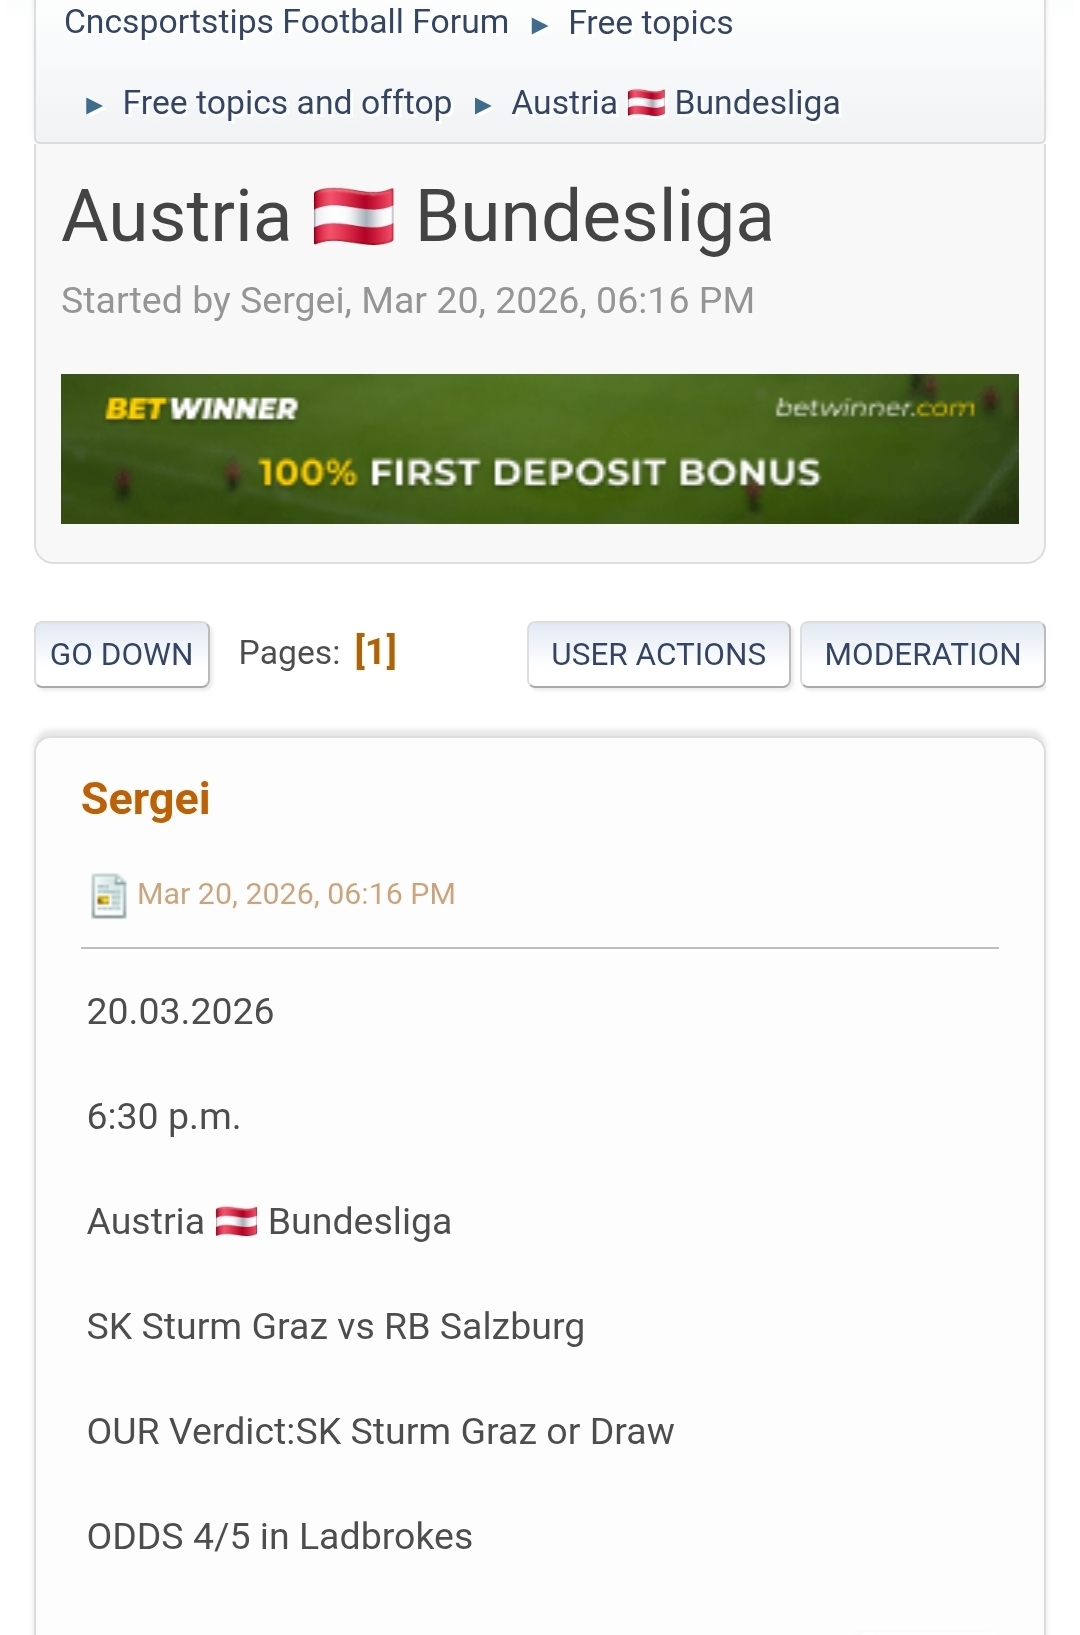
Task: Click the Austrian flag in the post body
Action: coord(237,1221)
